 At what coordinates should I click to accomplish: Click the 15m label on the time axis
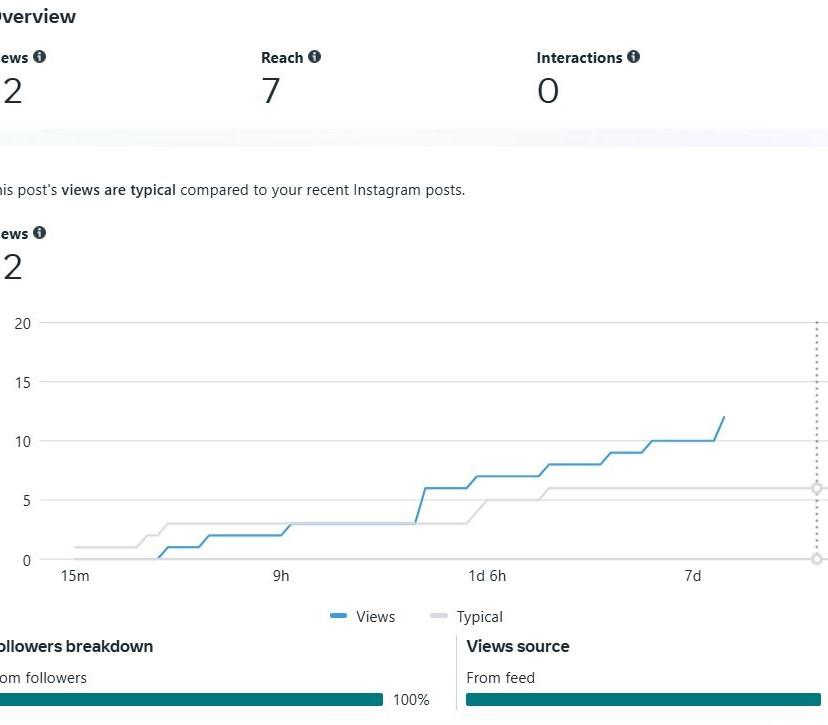tap(75, 576)
